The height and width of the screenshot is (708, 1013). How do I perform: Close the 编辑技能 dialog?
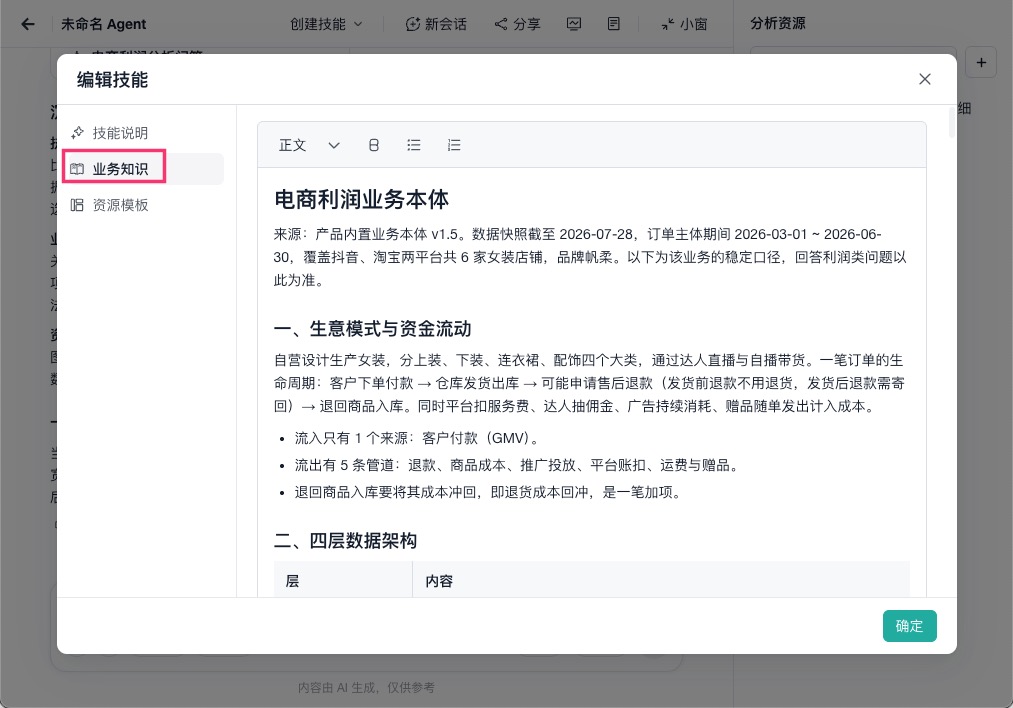[925, 79]
